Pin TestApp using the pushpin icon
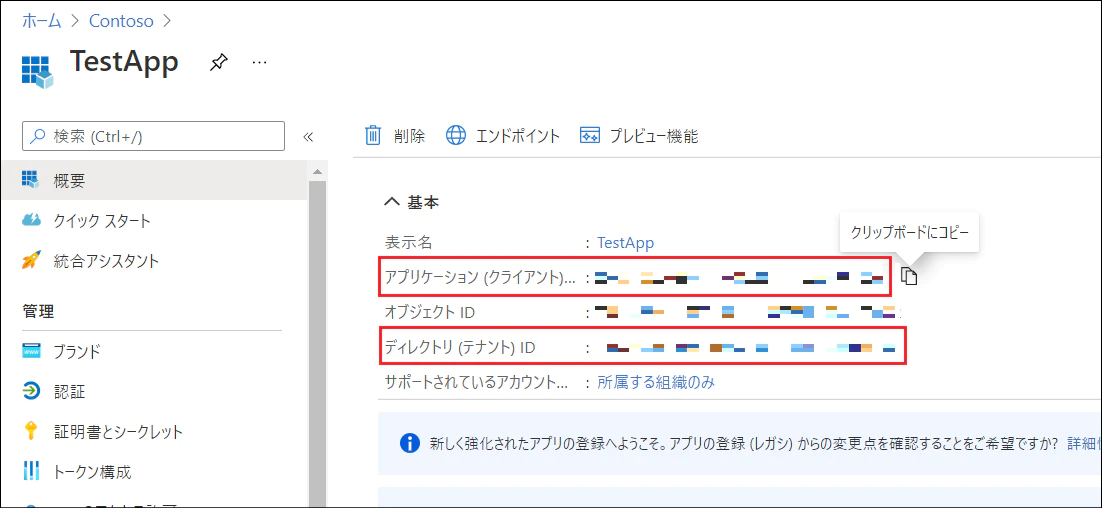The image size is (1102, 508). click(x=218, y=63)
